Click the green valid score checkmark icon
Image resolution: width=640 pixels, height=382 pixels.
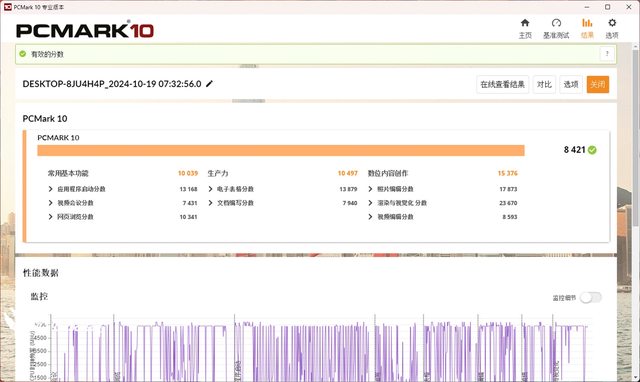point(23,54)
